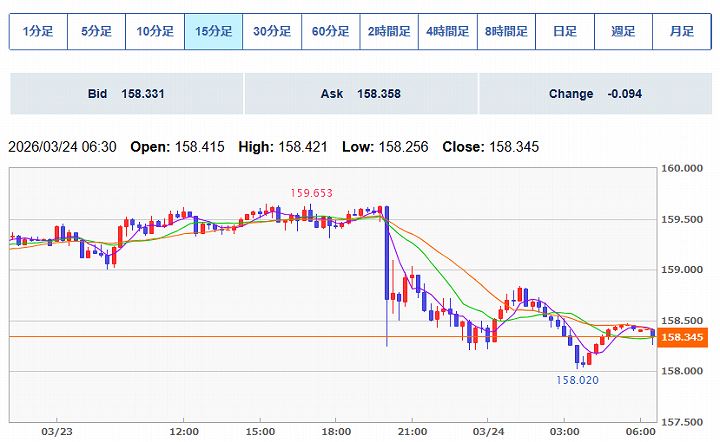Choose the 30分足 timeframe tab
The width and height of the screenshot is (720, 442).
click(x=272, y=31)
